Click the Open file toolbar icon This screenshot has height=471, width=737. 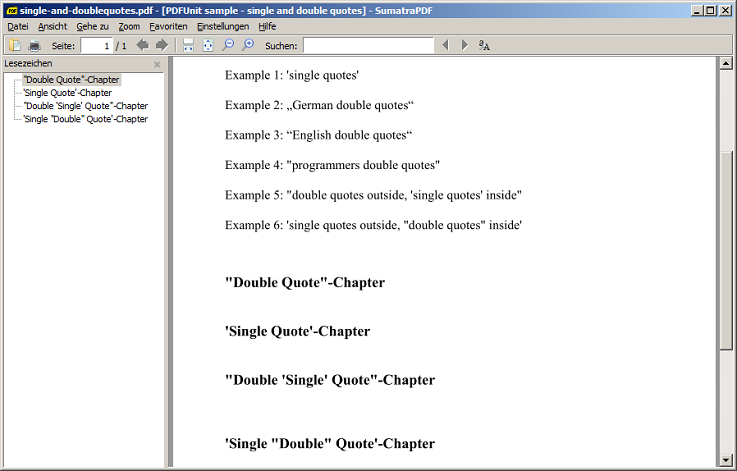(15, 45)
